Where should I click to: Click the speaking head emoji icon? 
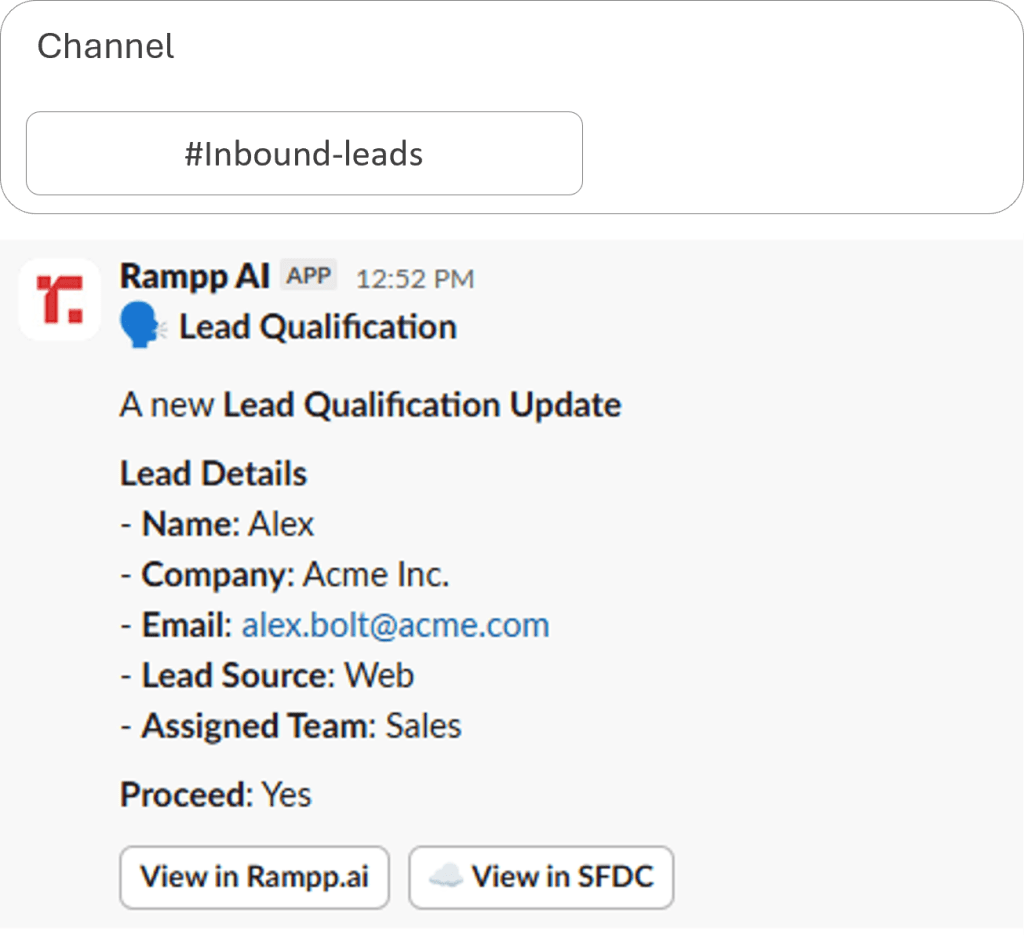141,327
